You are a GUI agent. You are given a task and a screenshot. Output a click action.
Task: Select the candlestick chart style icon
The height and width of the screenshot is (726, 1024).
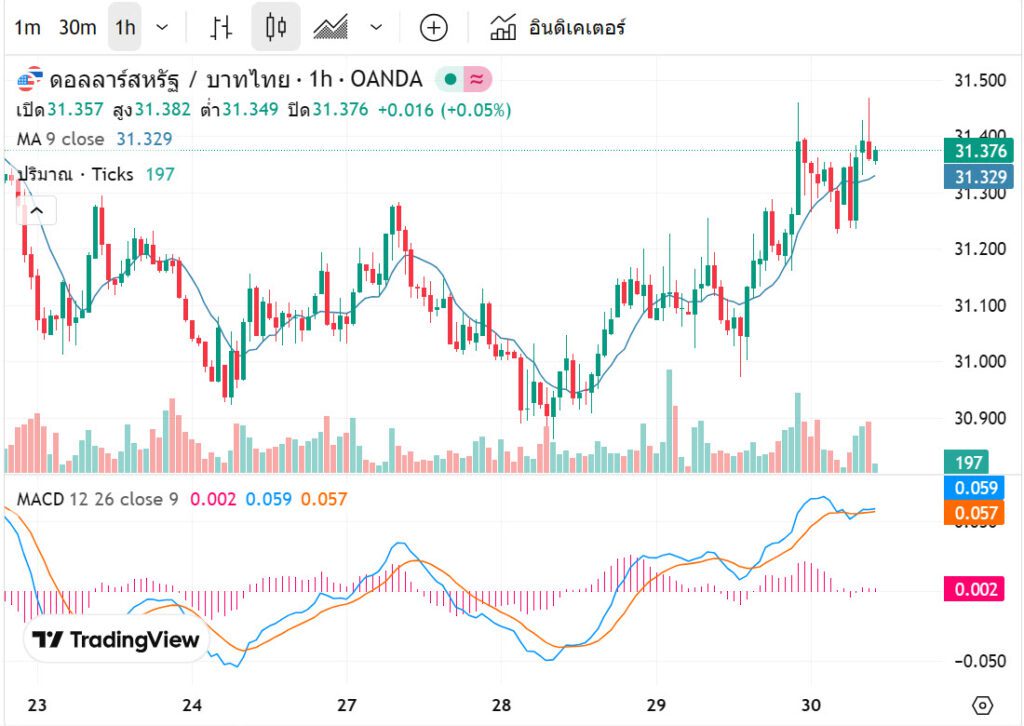point(275,28)
